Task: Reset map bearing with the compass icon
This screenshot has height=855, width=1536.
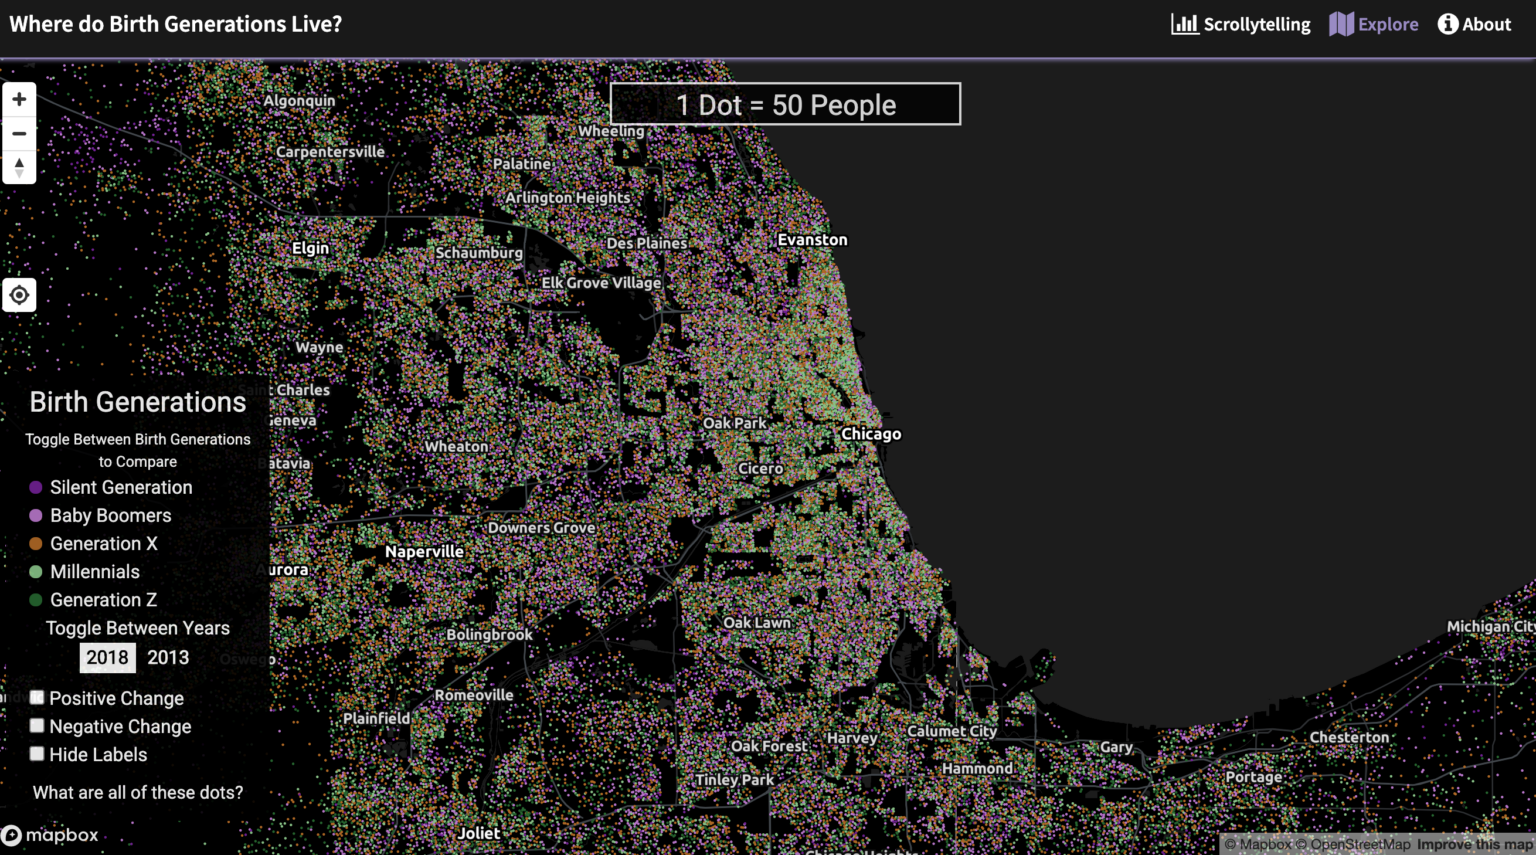Action: pos(18,166)
